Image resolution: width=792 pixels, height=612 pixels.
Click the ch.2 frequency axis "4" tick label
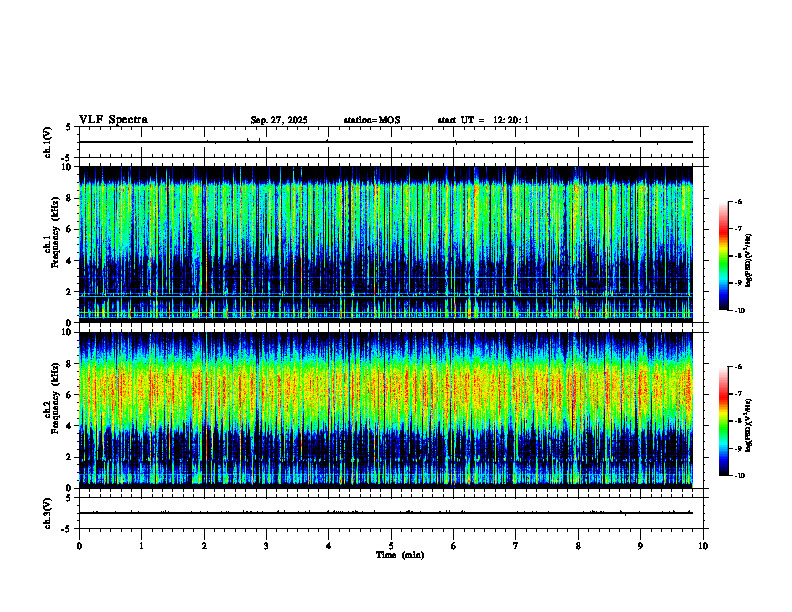[x=70, y=426]
